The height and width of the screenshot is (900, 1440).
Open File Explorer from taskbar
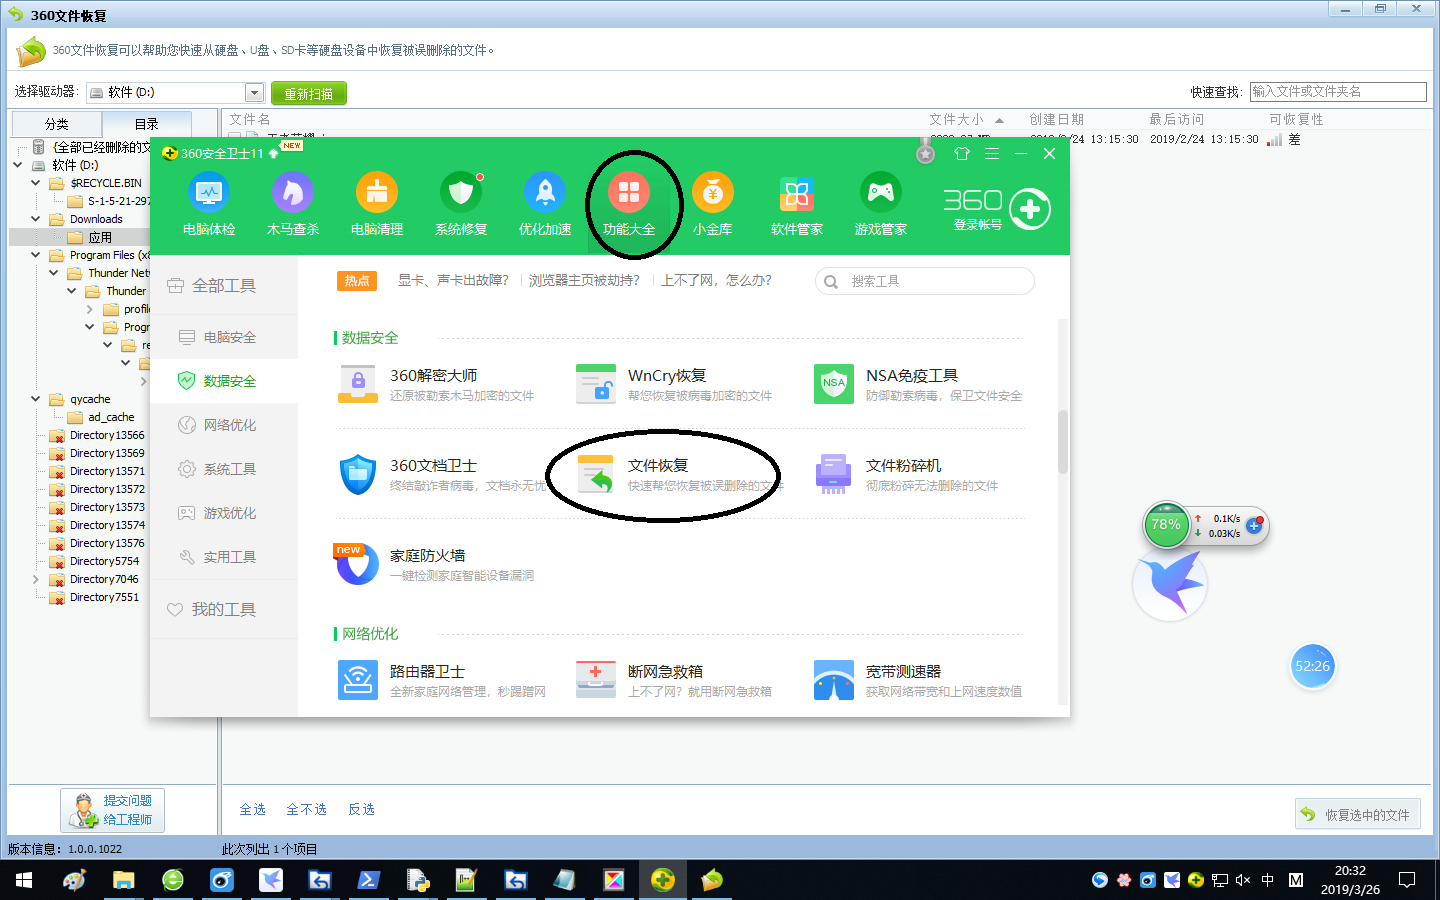[123, 880]
